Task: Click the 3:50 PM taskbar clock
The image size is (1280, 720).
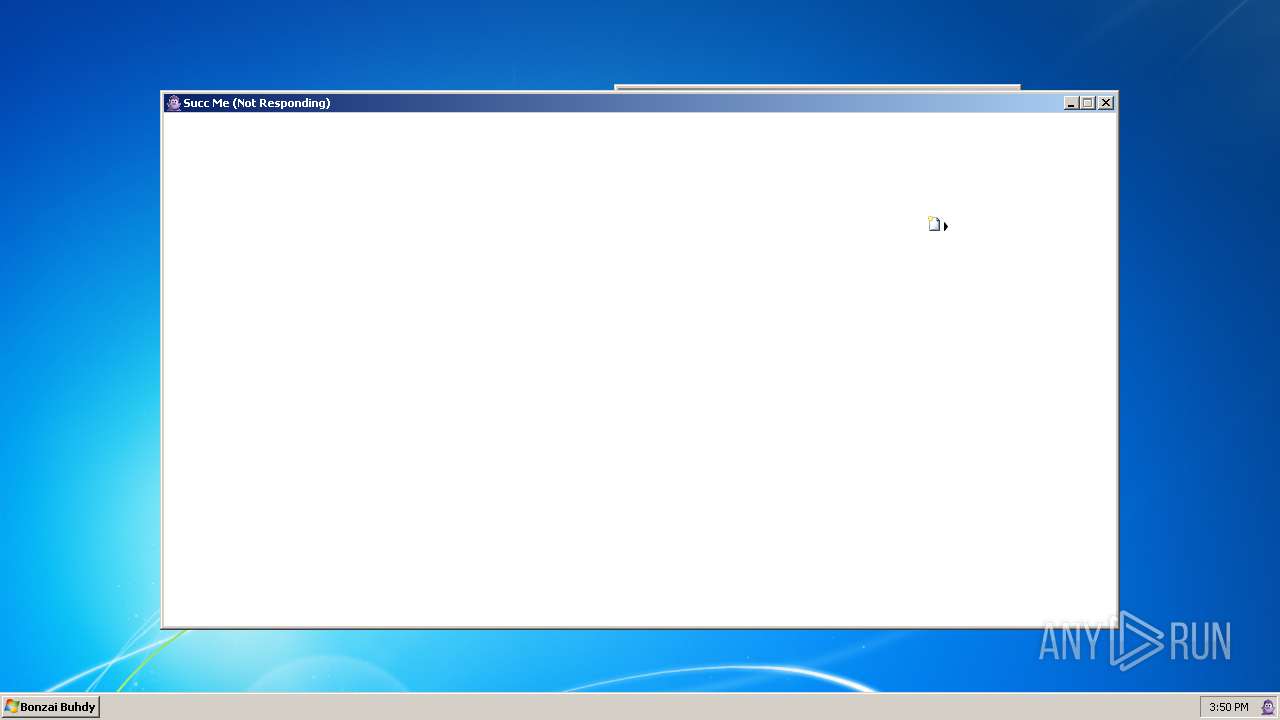Action: [1228, 707]
